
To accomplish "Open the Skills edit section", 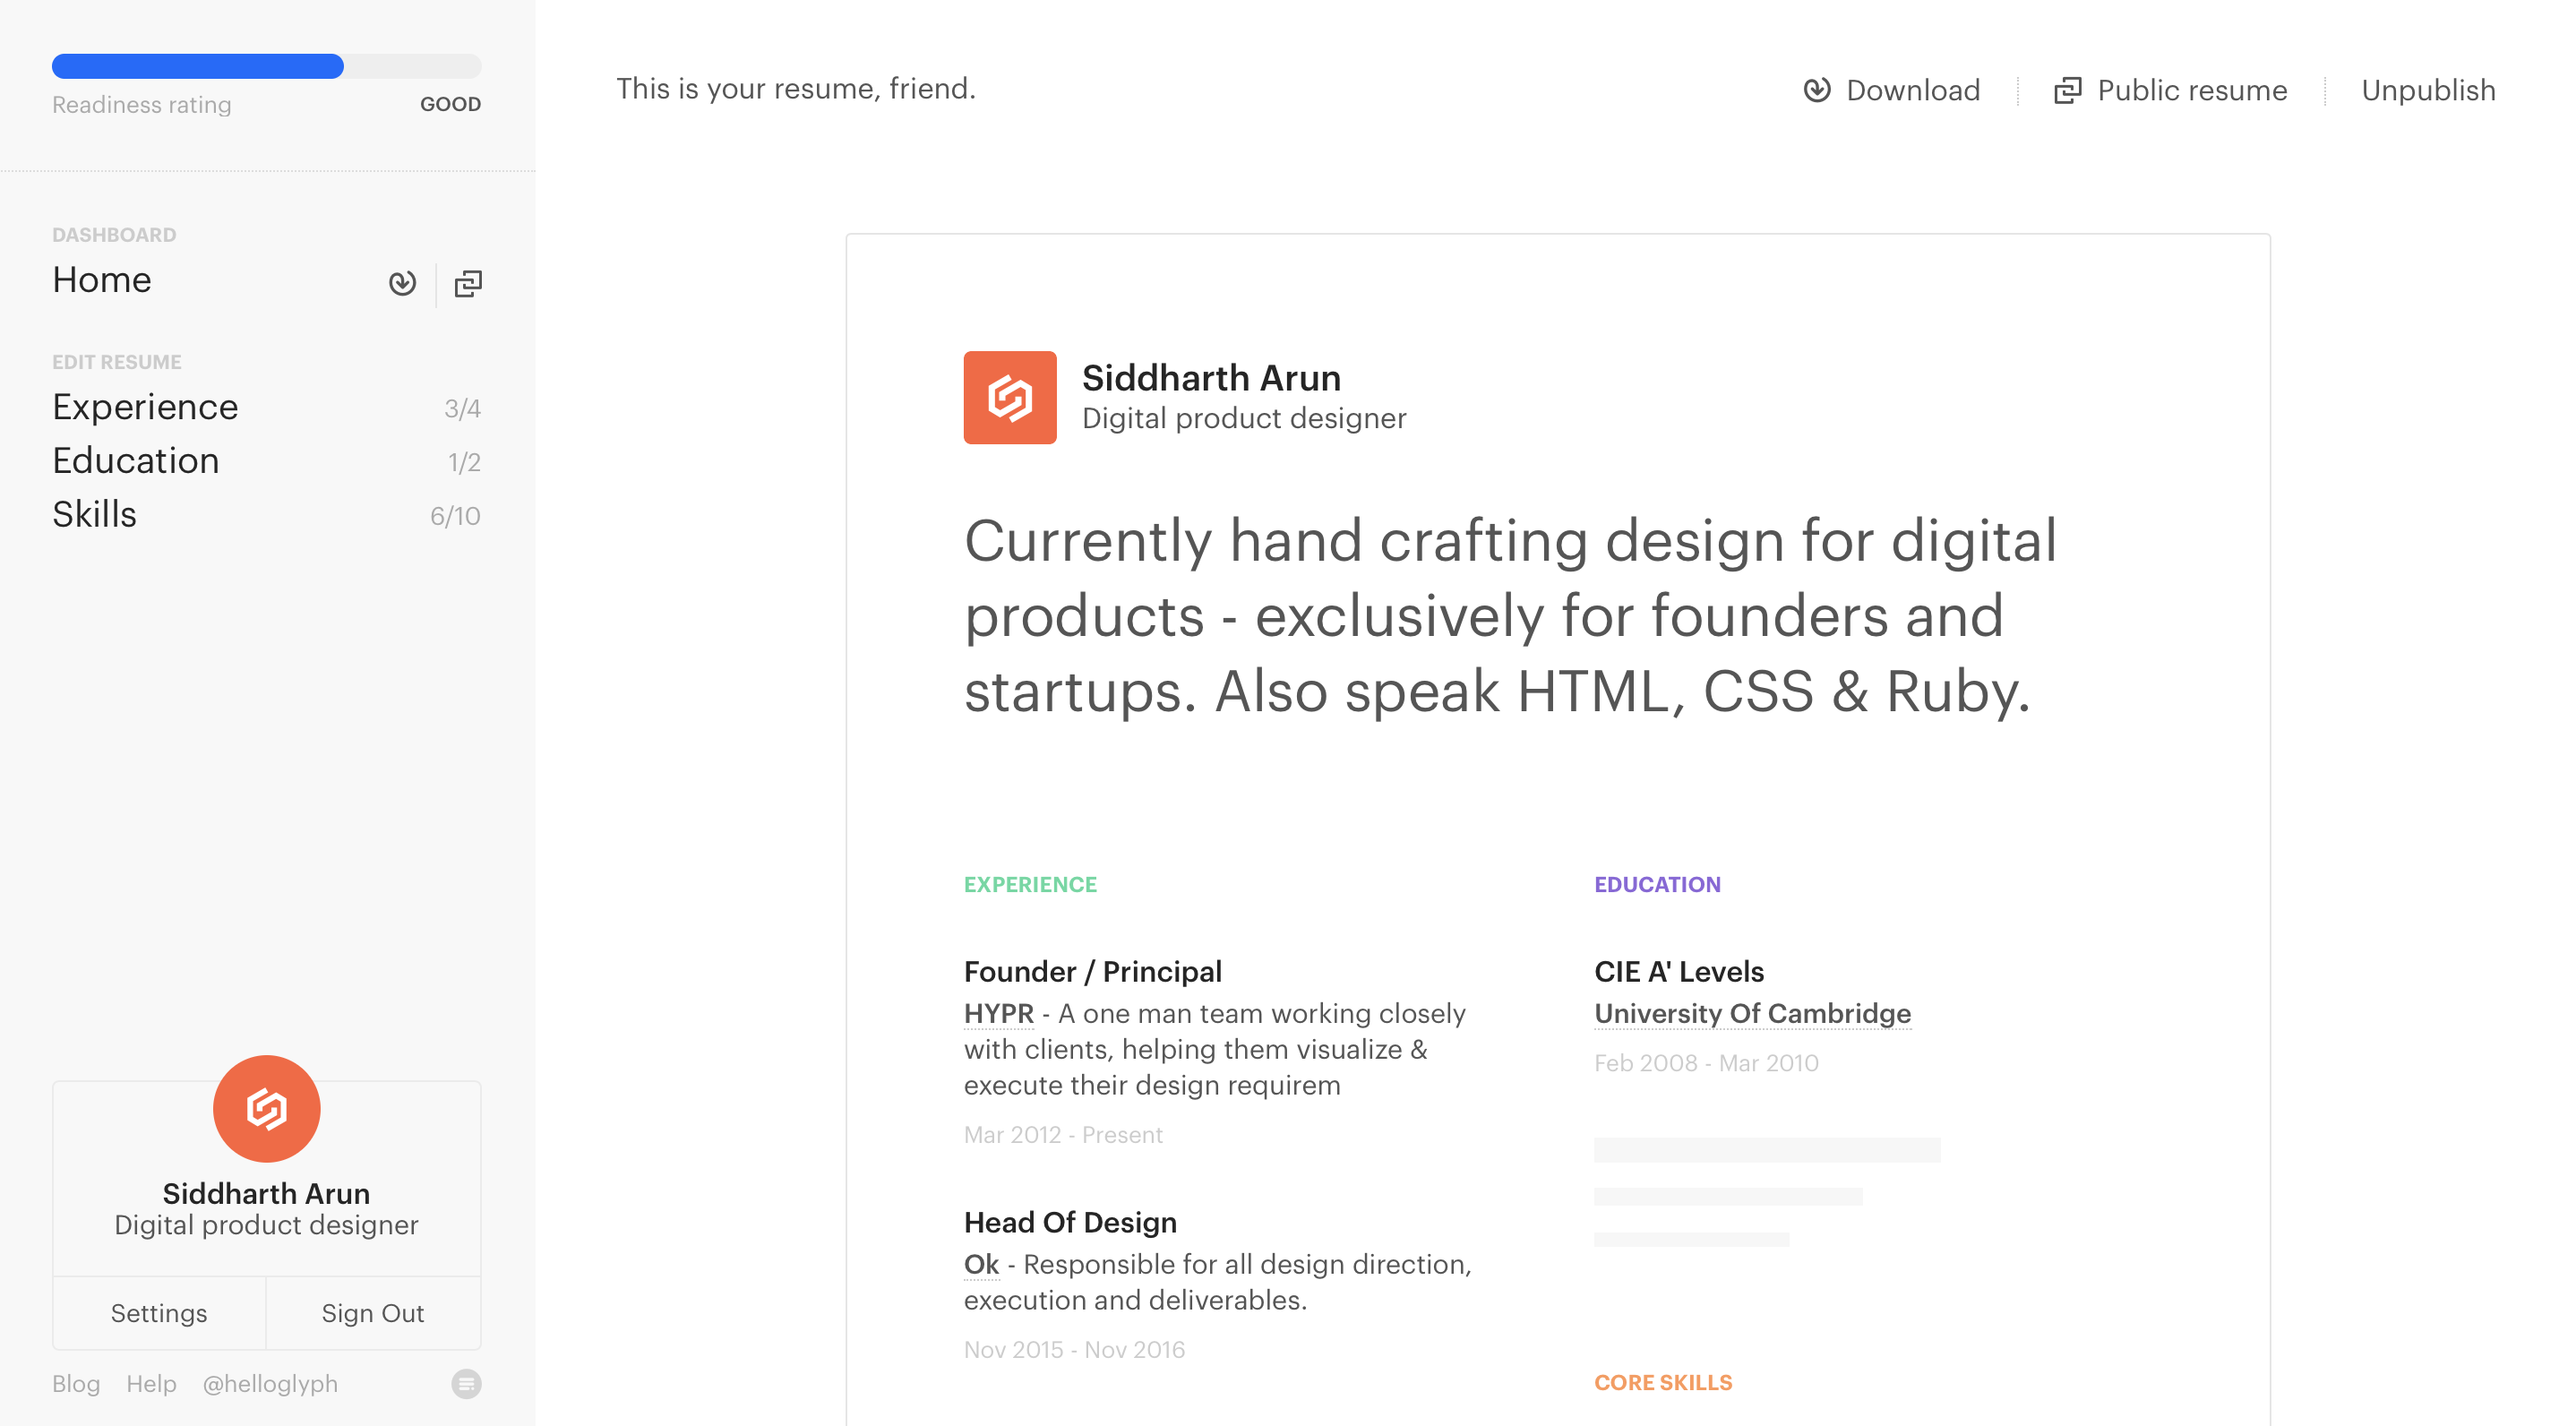I will pos(95,515).
